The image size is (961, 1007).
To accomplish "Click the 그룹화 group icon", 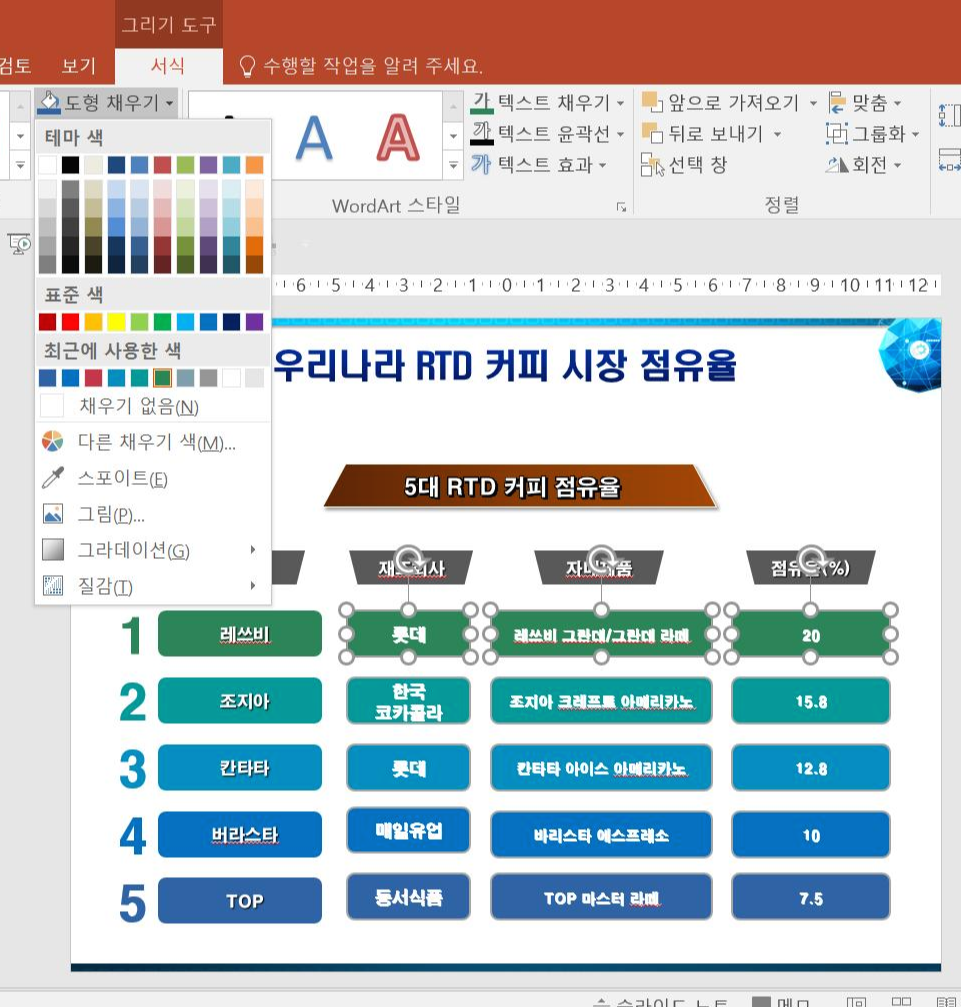I will click(837, 134).
